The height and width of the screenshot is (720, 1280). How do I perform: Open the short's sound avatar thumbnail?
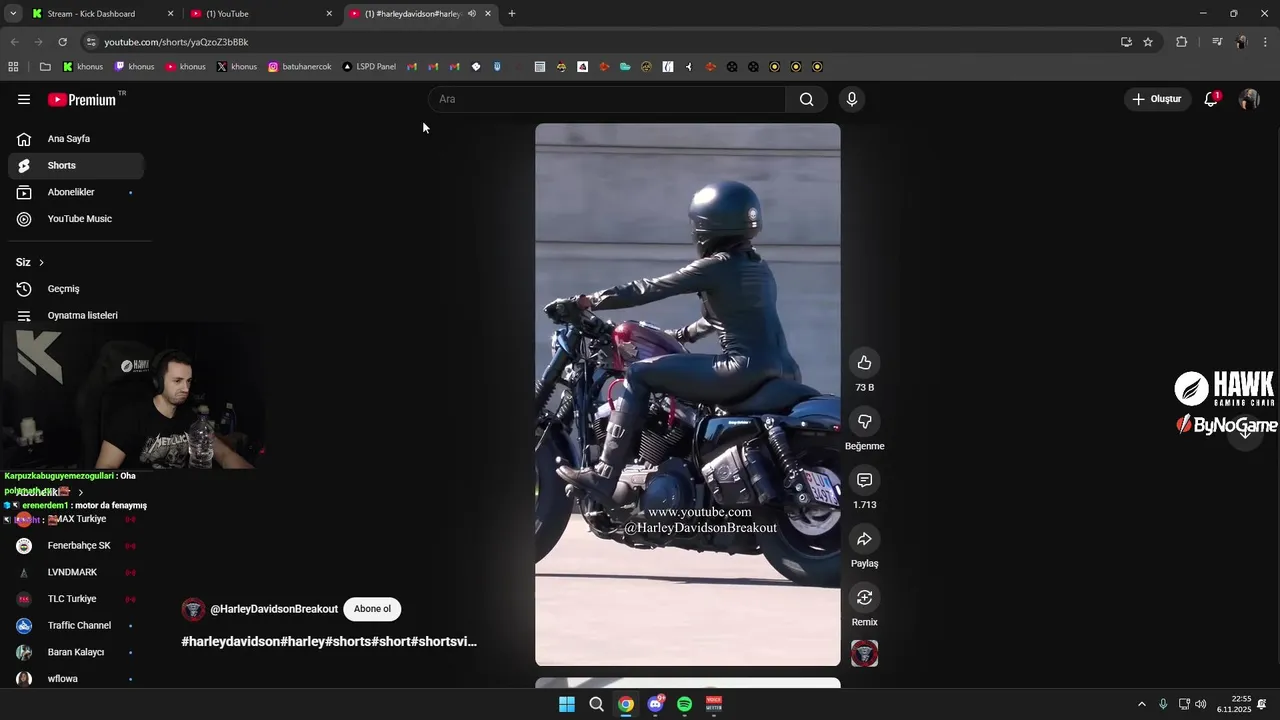tap(865, 653)
